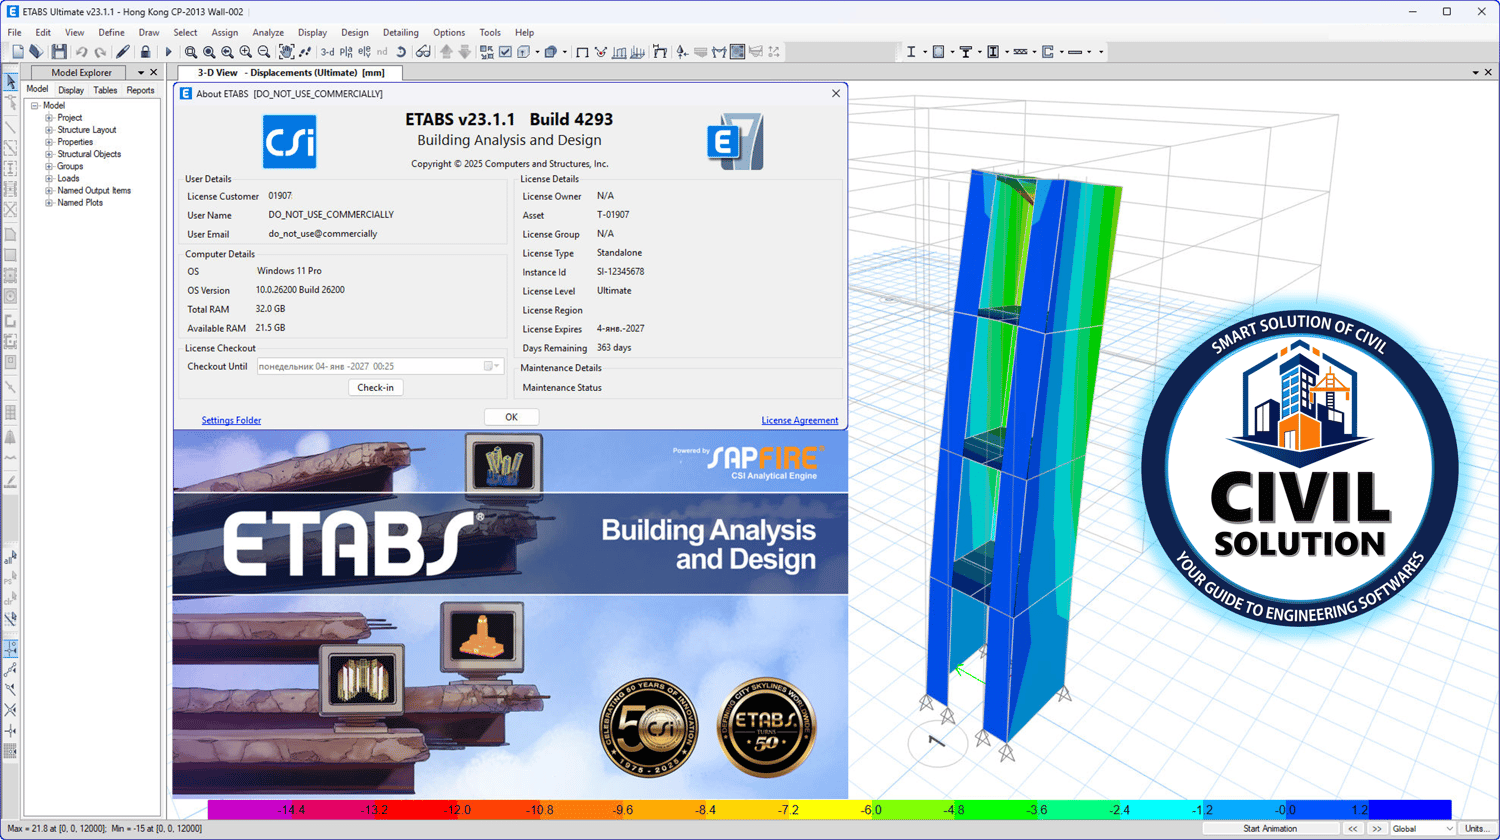
Task: Click the Save floppy disk icon
Action: pyautogui.click(x=59, y=52)
